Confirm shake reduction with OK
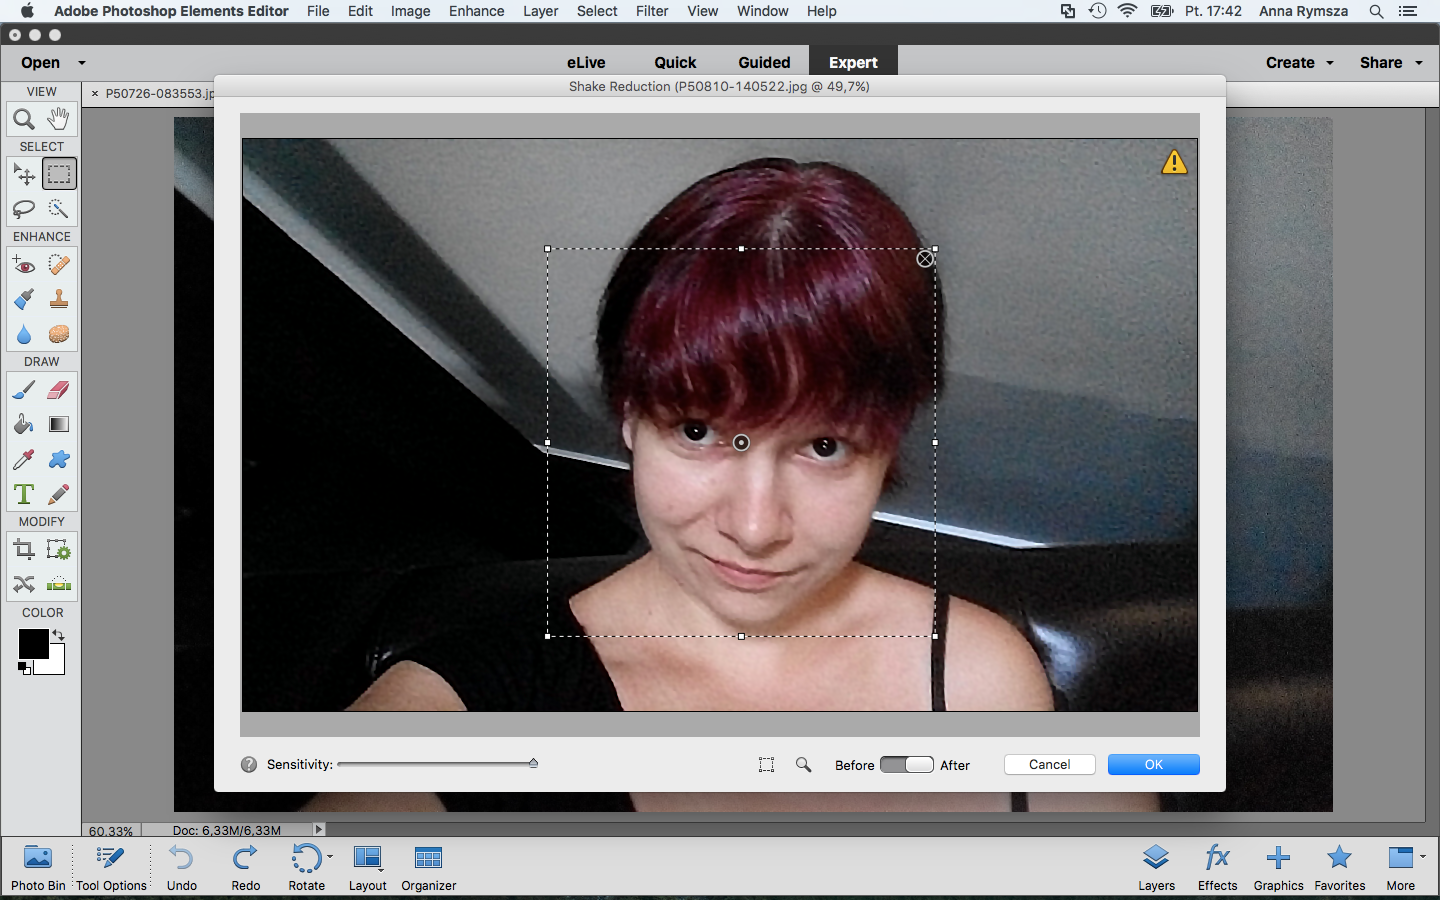 click(1154, 765)
